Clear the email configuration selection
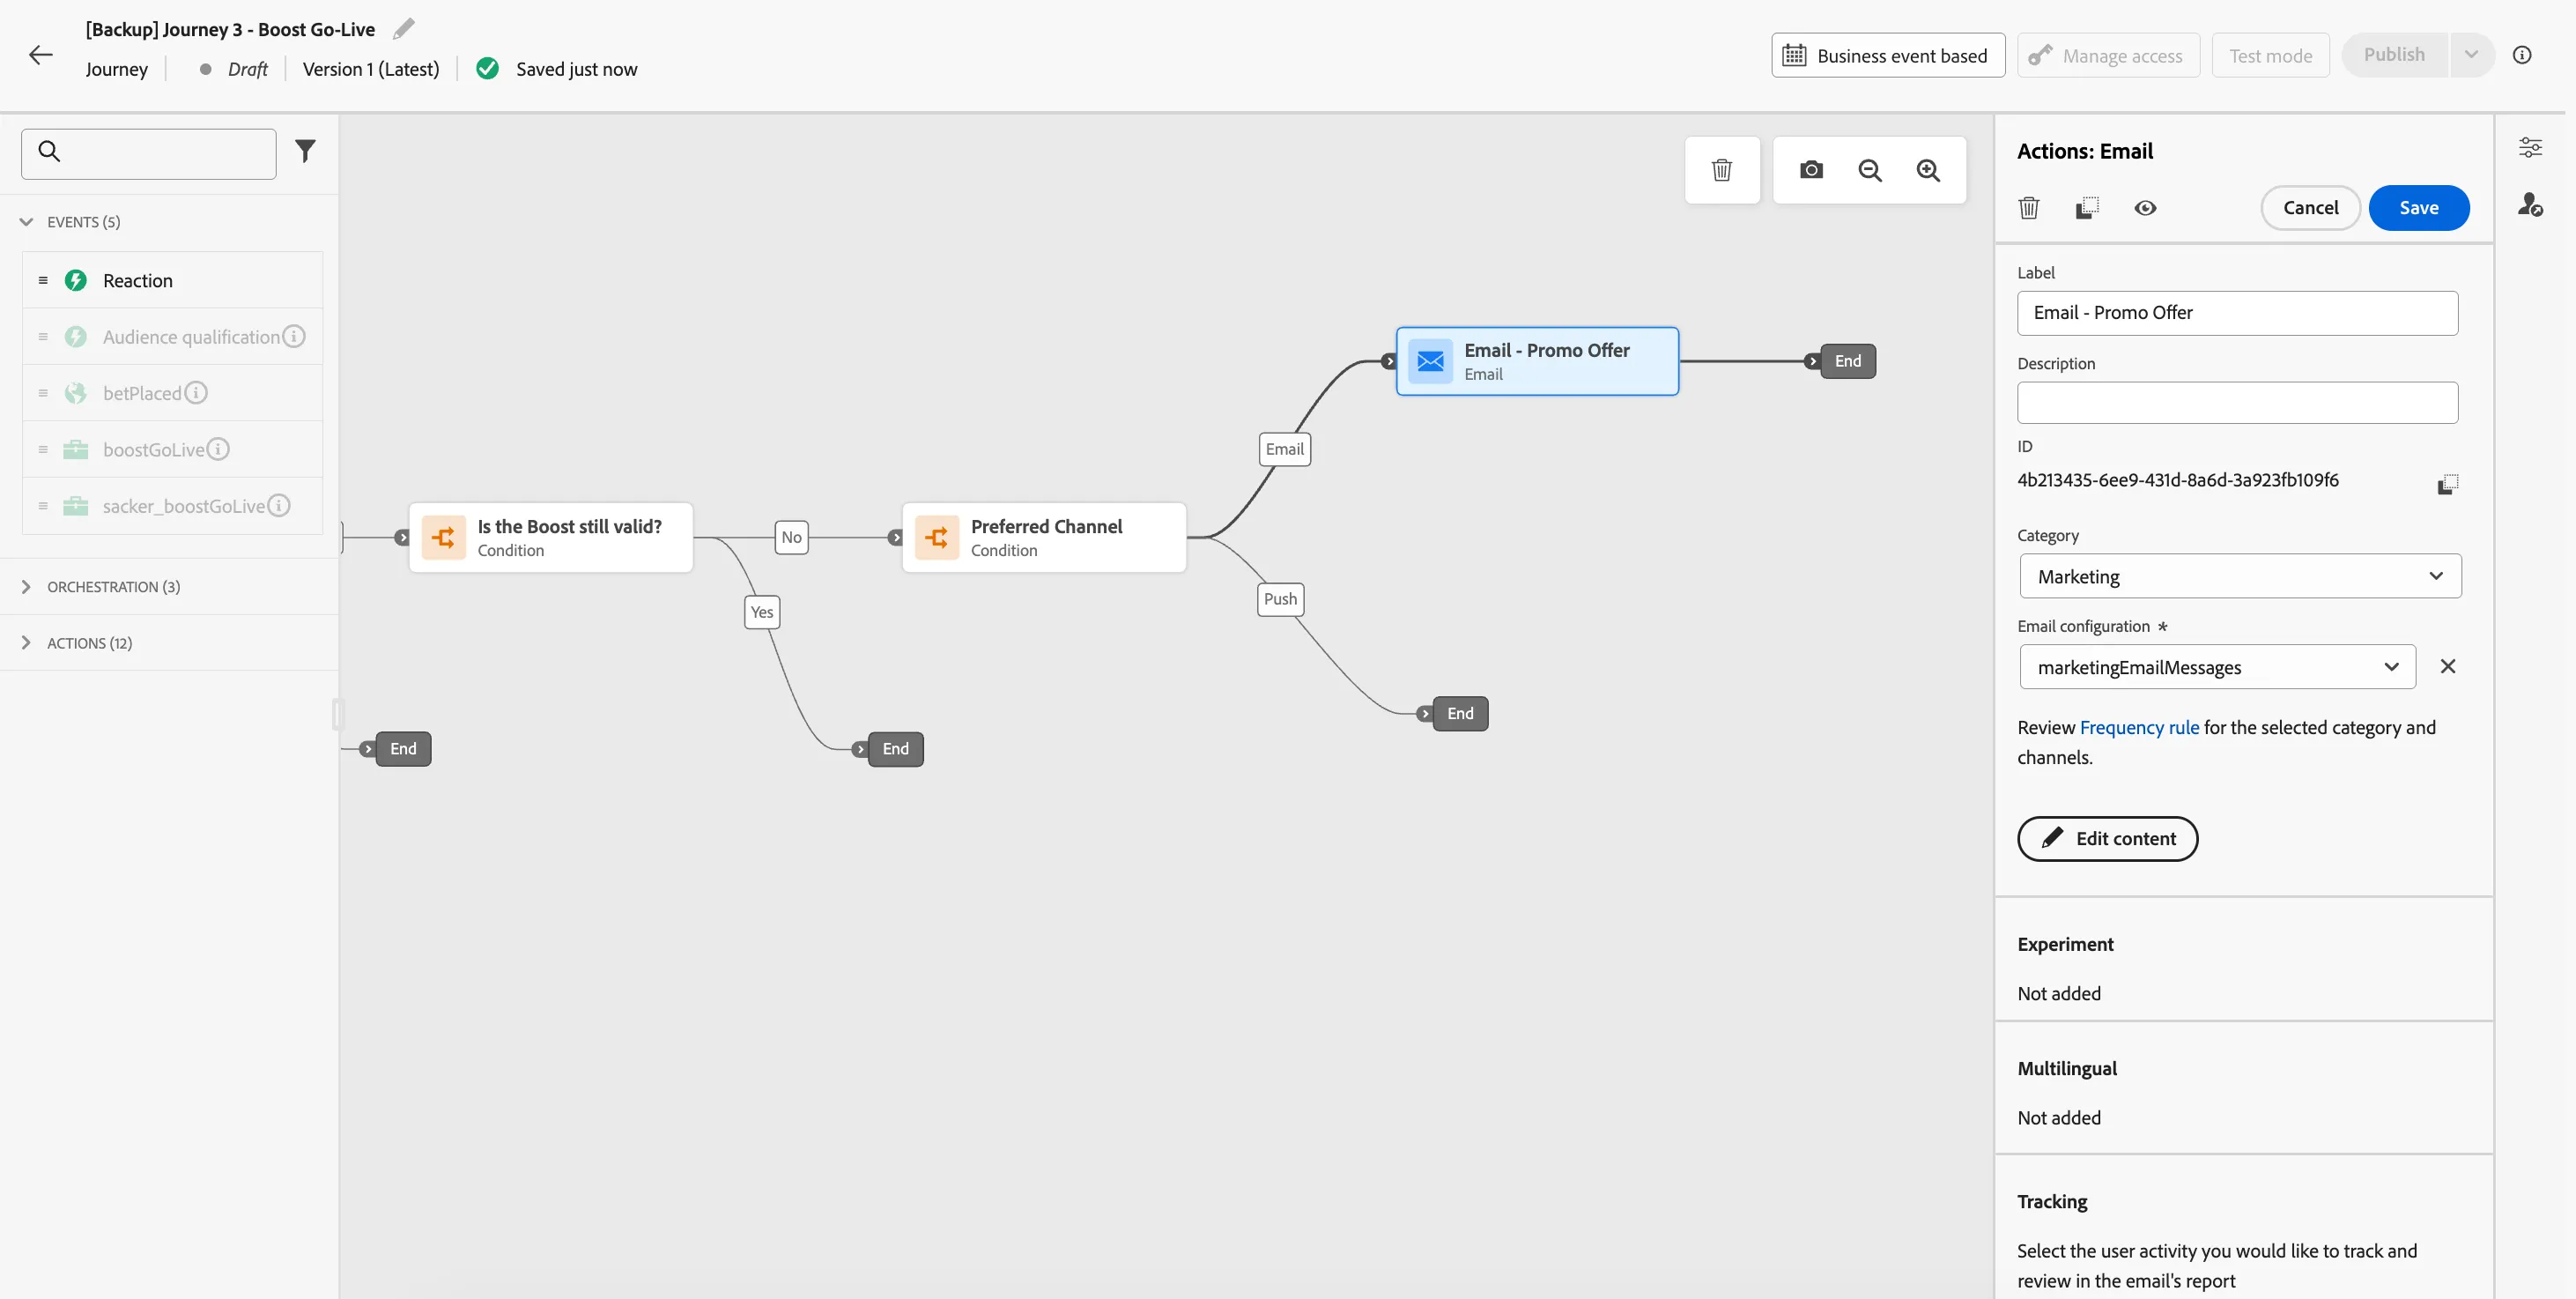The height and width of the screenshot is (1299, 2576). [x=2447, y=666]
